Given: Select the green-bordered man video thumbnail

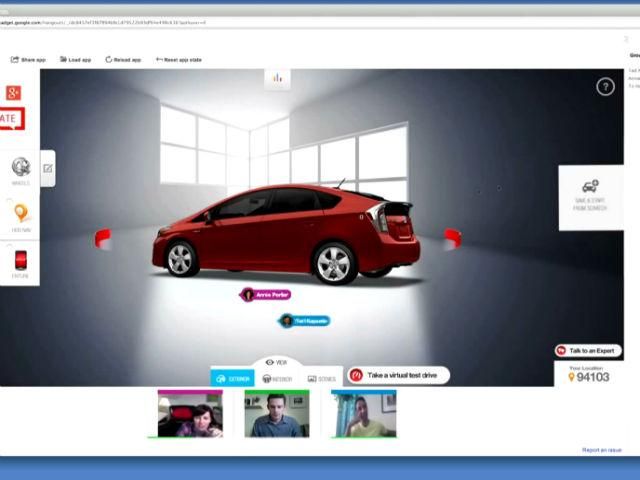Looking at the screenshot, I should point(277,414).
